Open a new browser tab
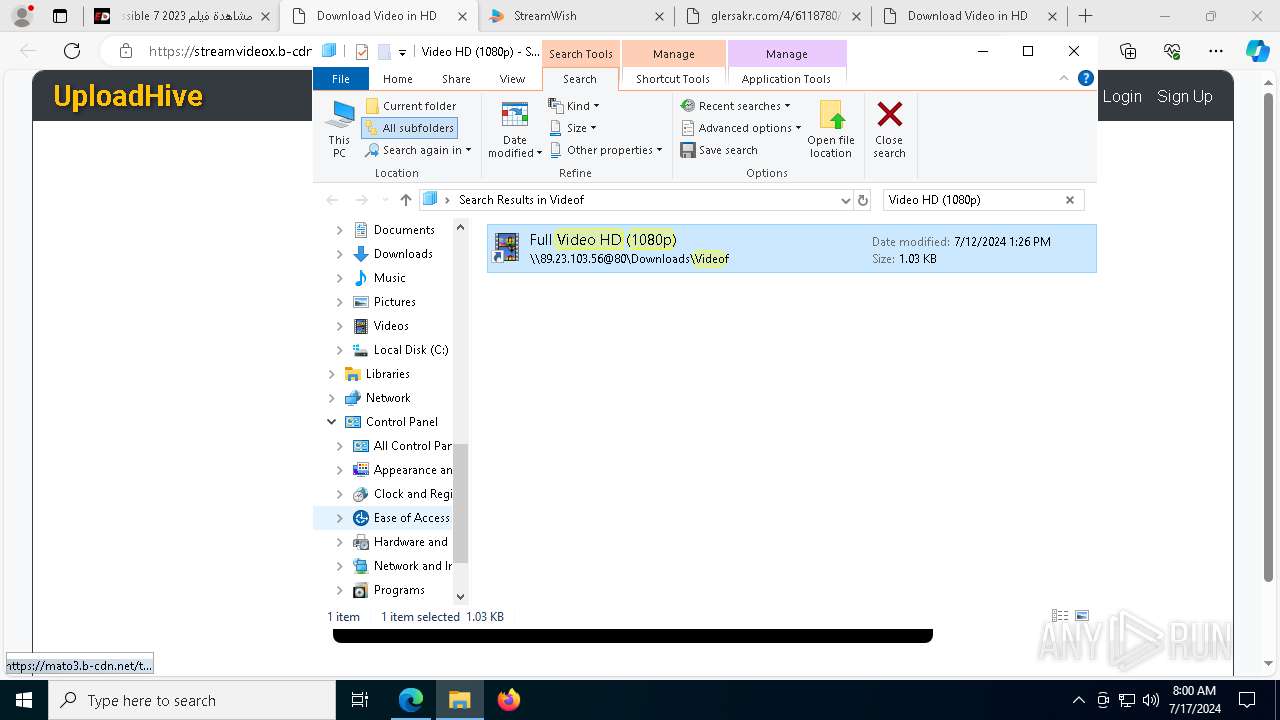The height and width of the screenshot is (720, 1280). [x=1085, y=16]
